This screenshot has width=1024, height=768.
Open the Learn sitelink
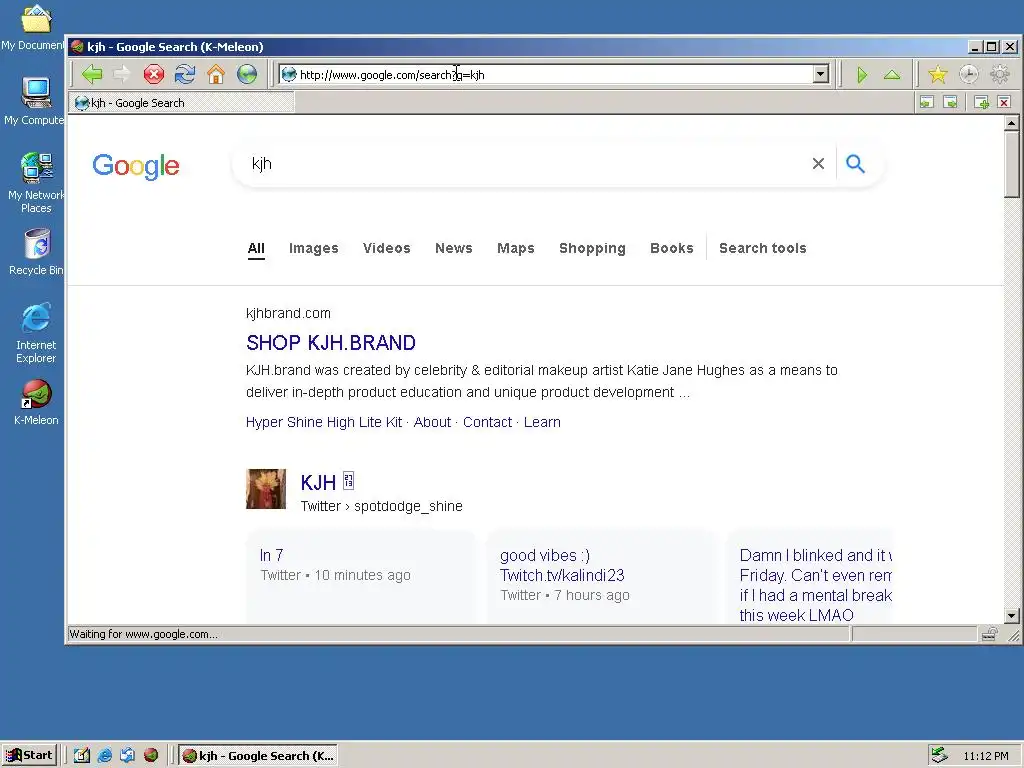pyautogui.click(x=542, y=422)
